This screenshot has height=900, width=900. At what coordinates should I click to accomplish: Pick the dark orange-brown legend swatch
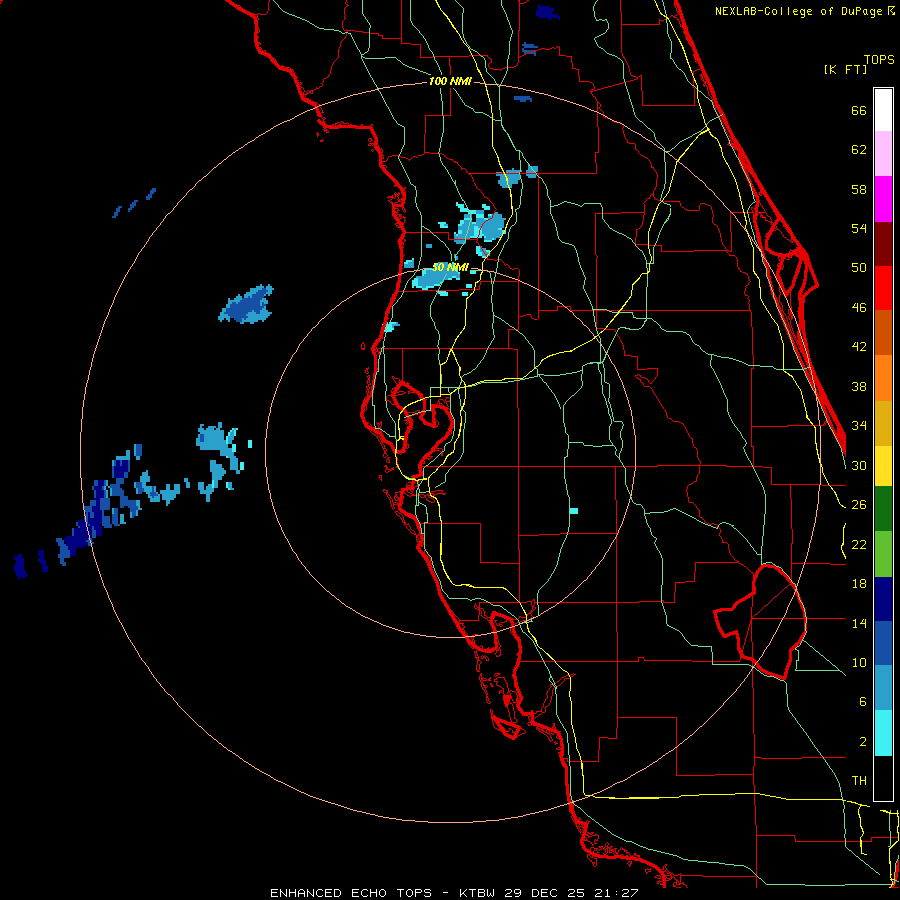pyautogui.click(x=883, y=333)
